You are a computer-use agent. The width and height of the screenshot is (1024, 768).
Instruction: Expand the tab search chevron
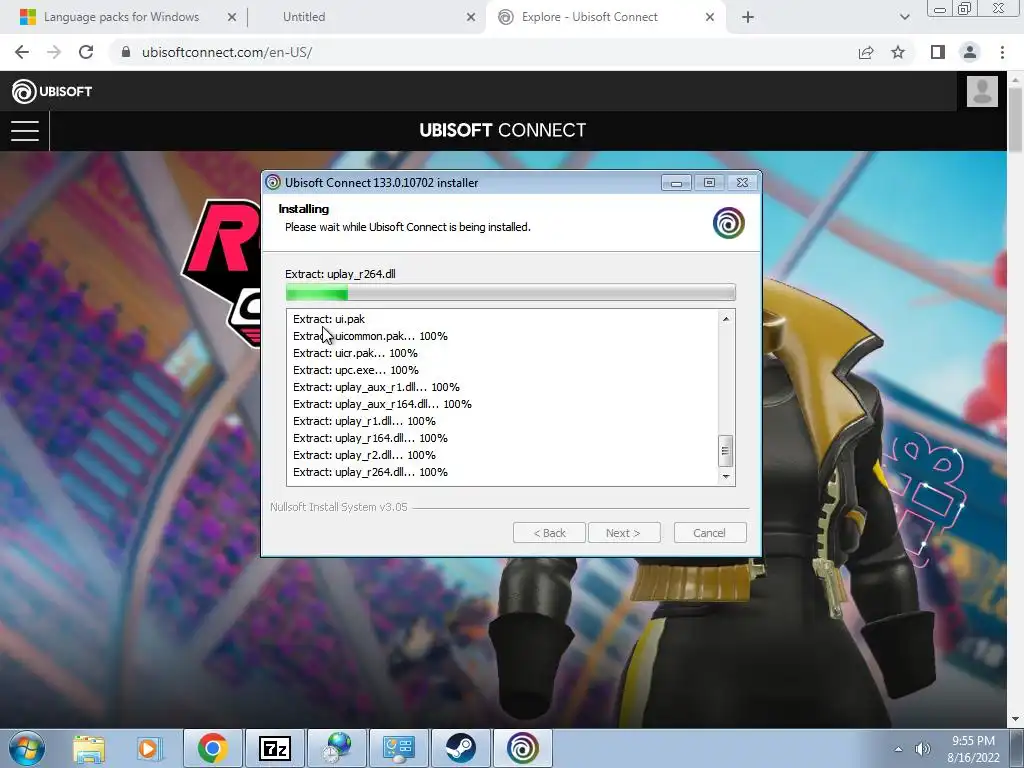[904, 17]
